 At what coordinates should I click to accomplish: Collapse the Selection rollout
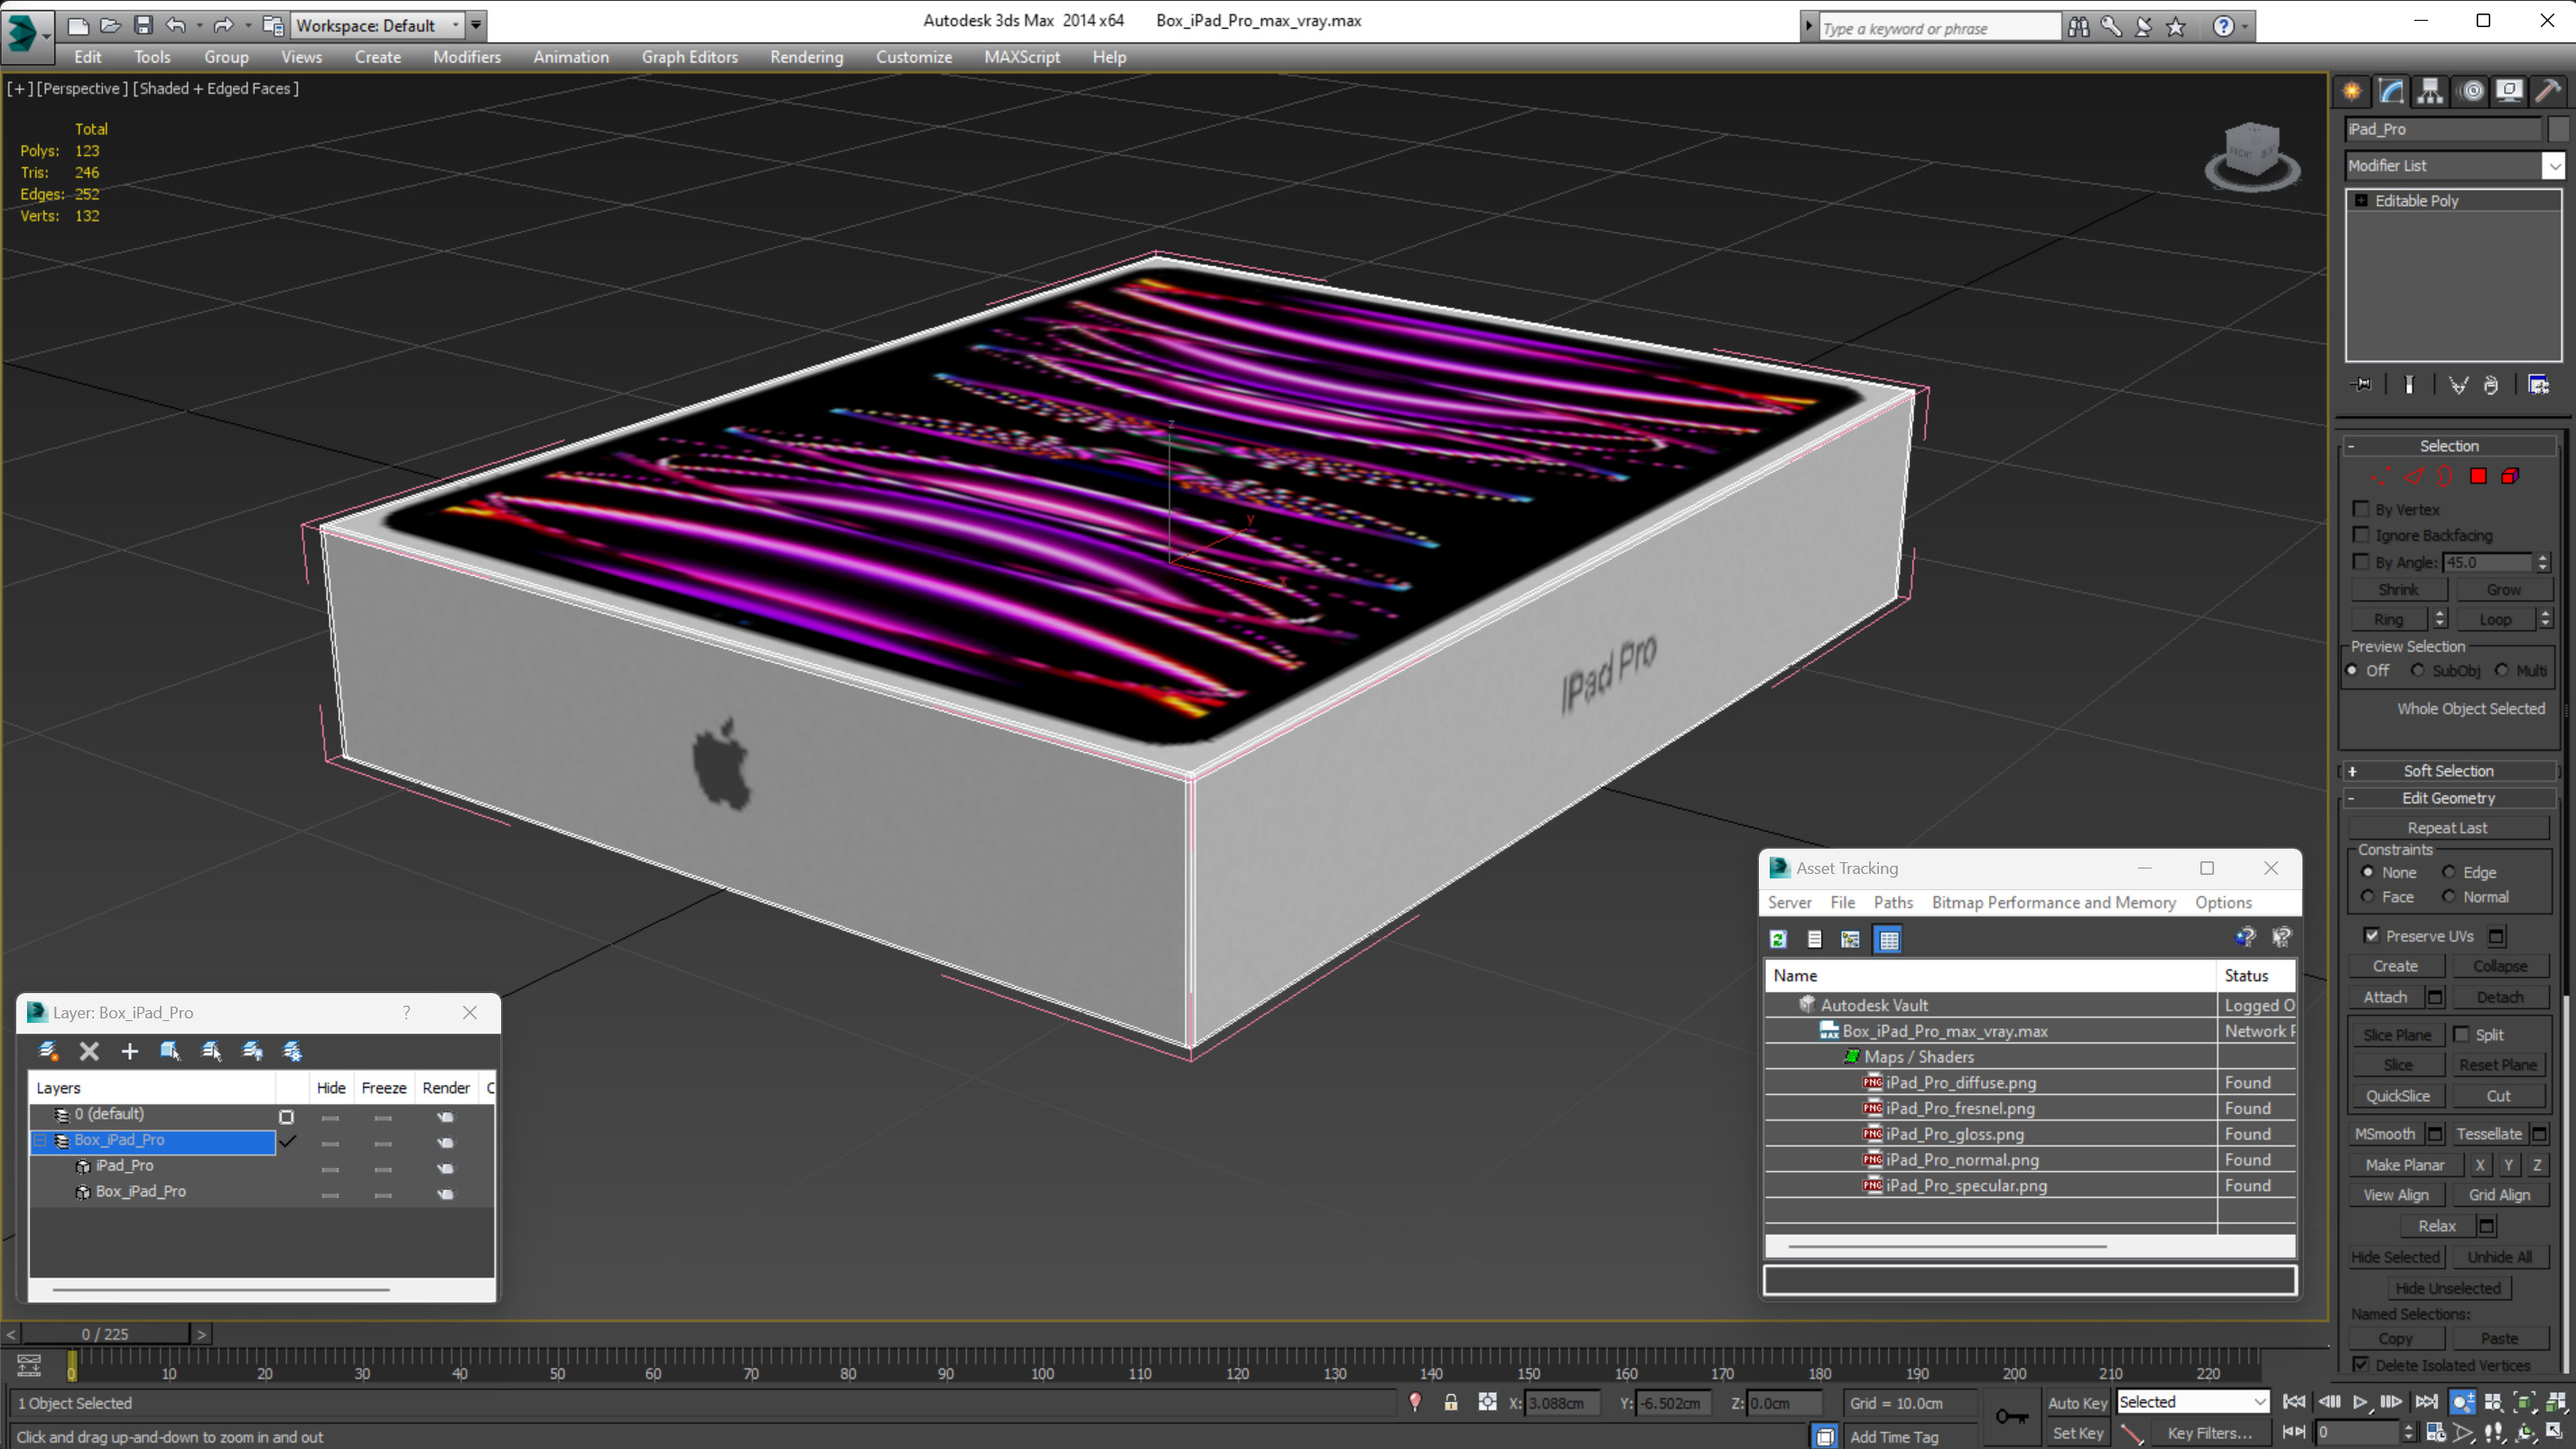(2448, 445)
